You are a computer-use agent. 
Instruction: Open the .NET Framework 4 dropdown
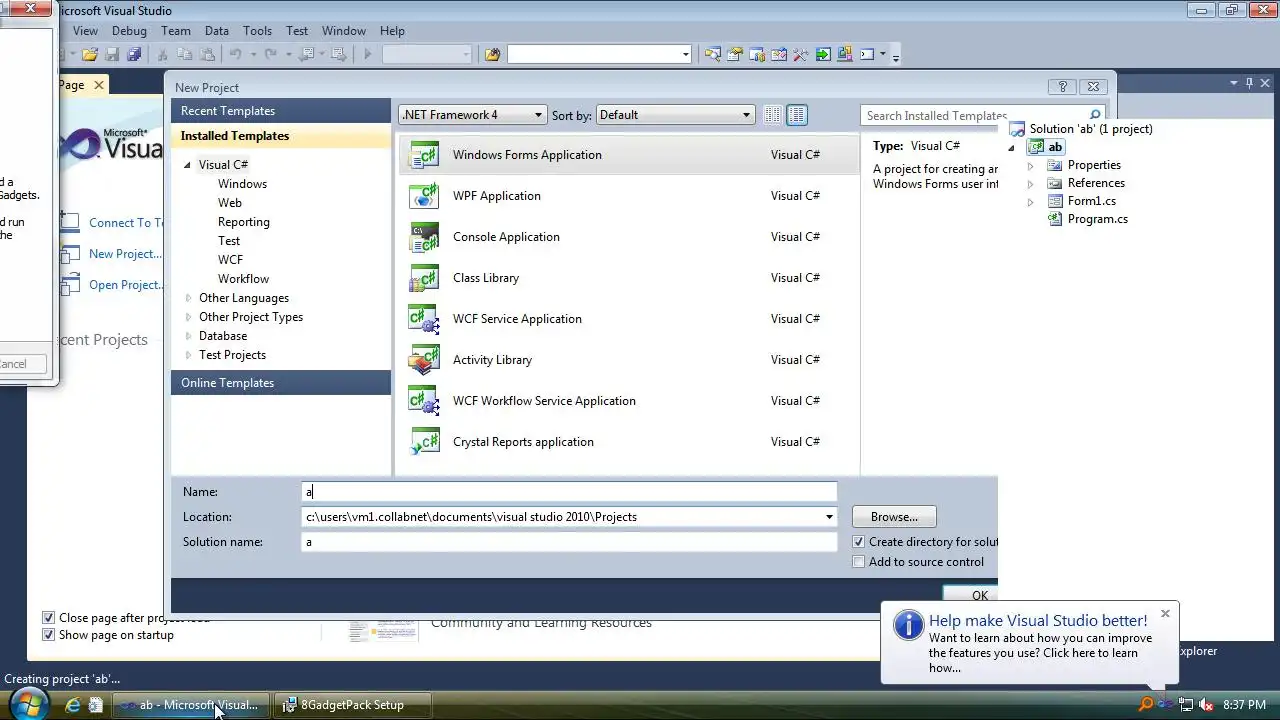coord(472,115)
